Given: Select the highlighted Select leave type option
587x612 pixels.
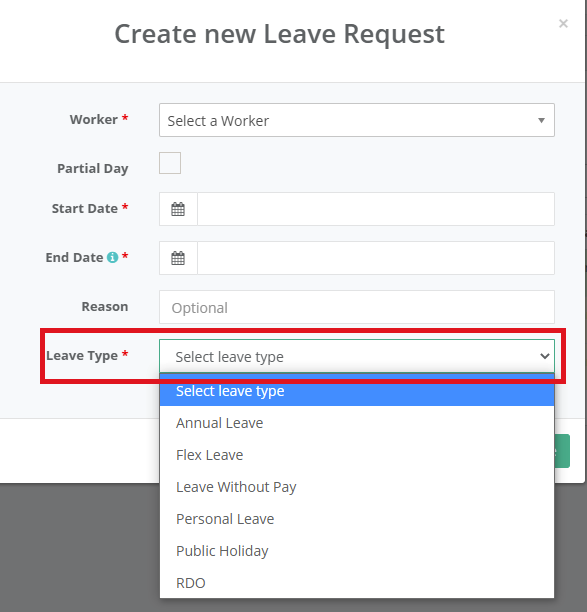Looking at the screenshot, I should click(357, 391).
